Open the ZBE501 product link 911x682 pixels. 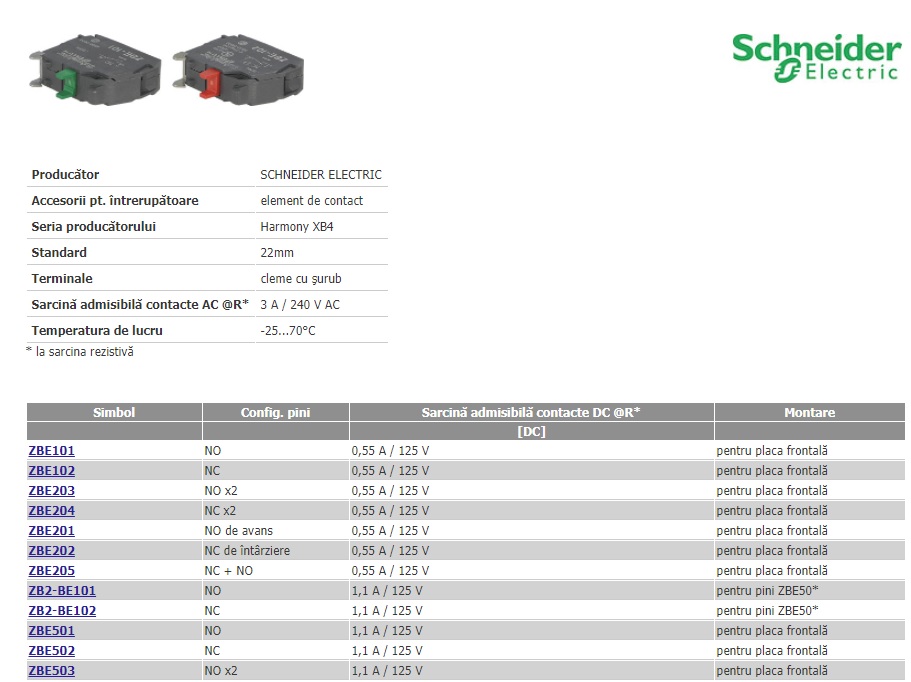tap(51, 631)
